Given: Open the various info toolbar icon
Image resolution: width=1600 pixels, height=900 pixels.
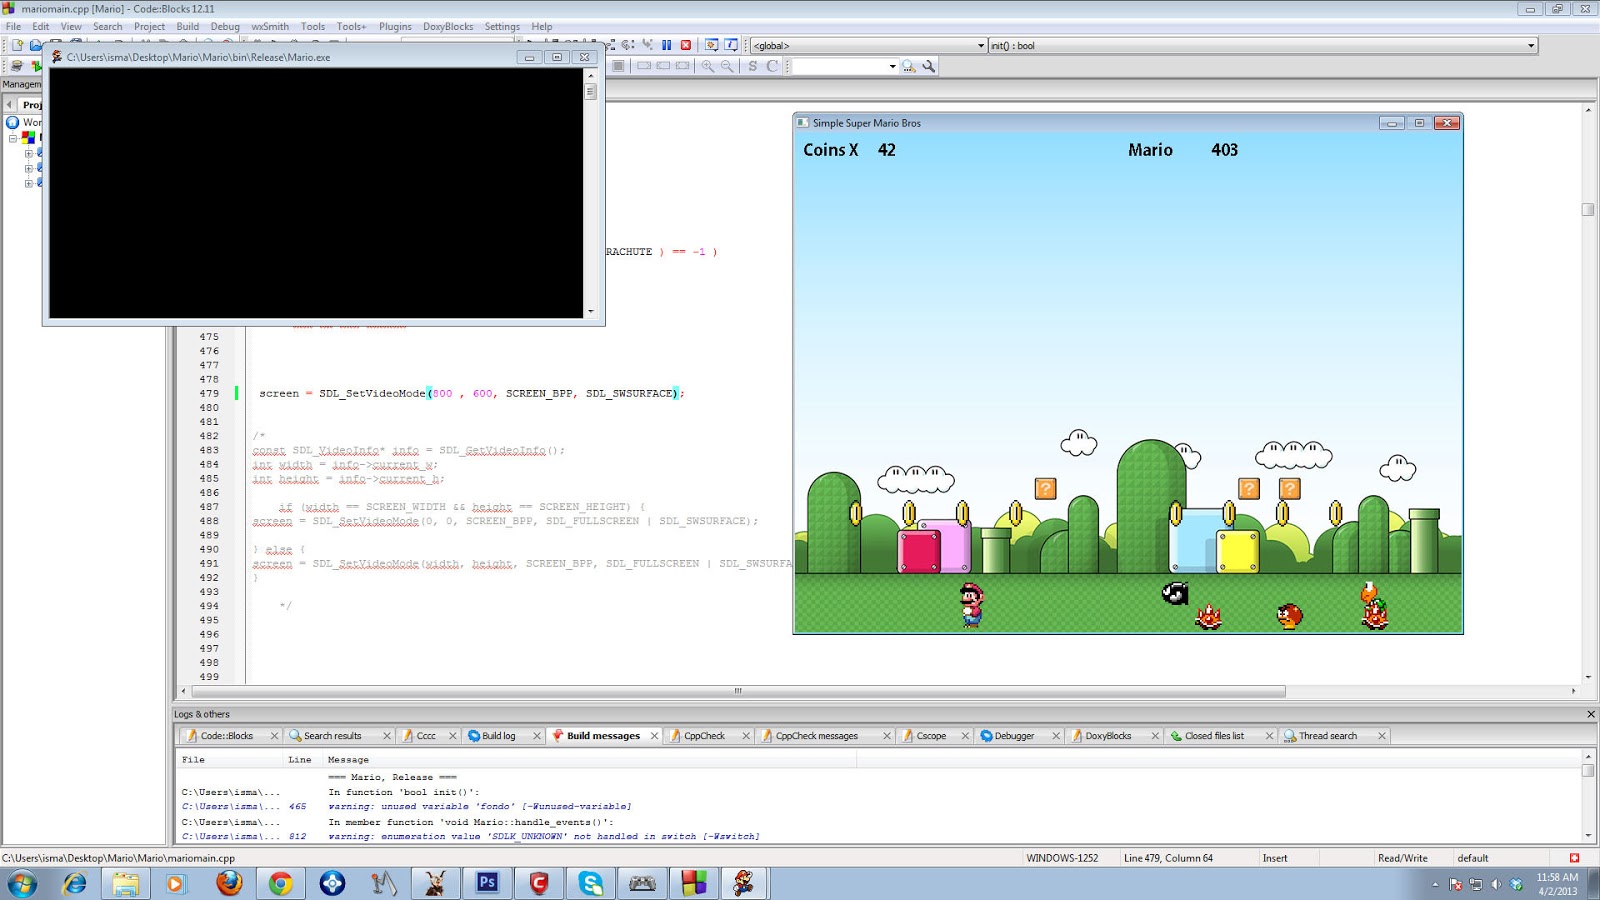Looking at the screenshot, I should point(731,45).
